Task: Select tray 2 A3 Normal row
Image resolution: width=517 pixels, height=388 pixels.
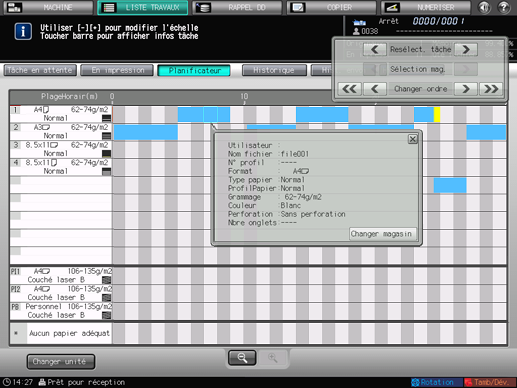Action: click(x=61, y=132)
